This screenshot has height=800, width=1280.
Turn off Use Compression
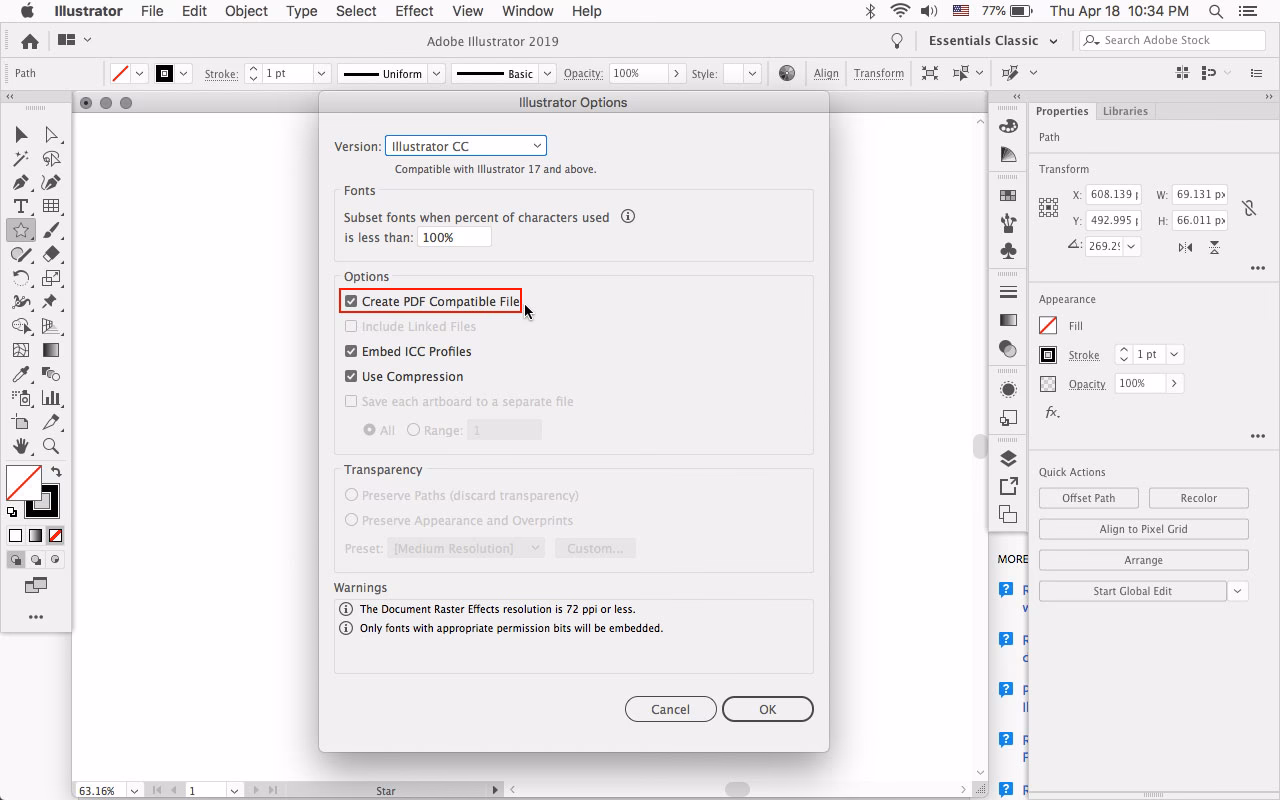click(x=351, y=376)
